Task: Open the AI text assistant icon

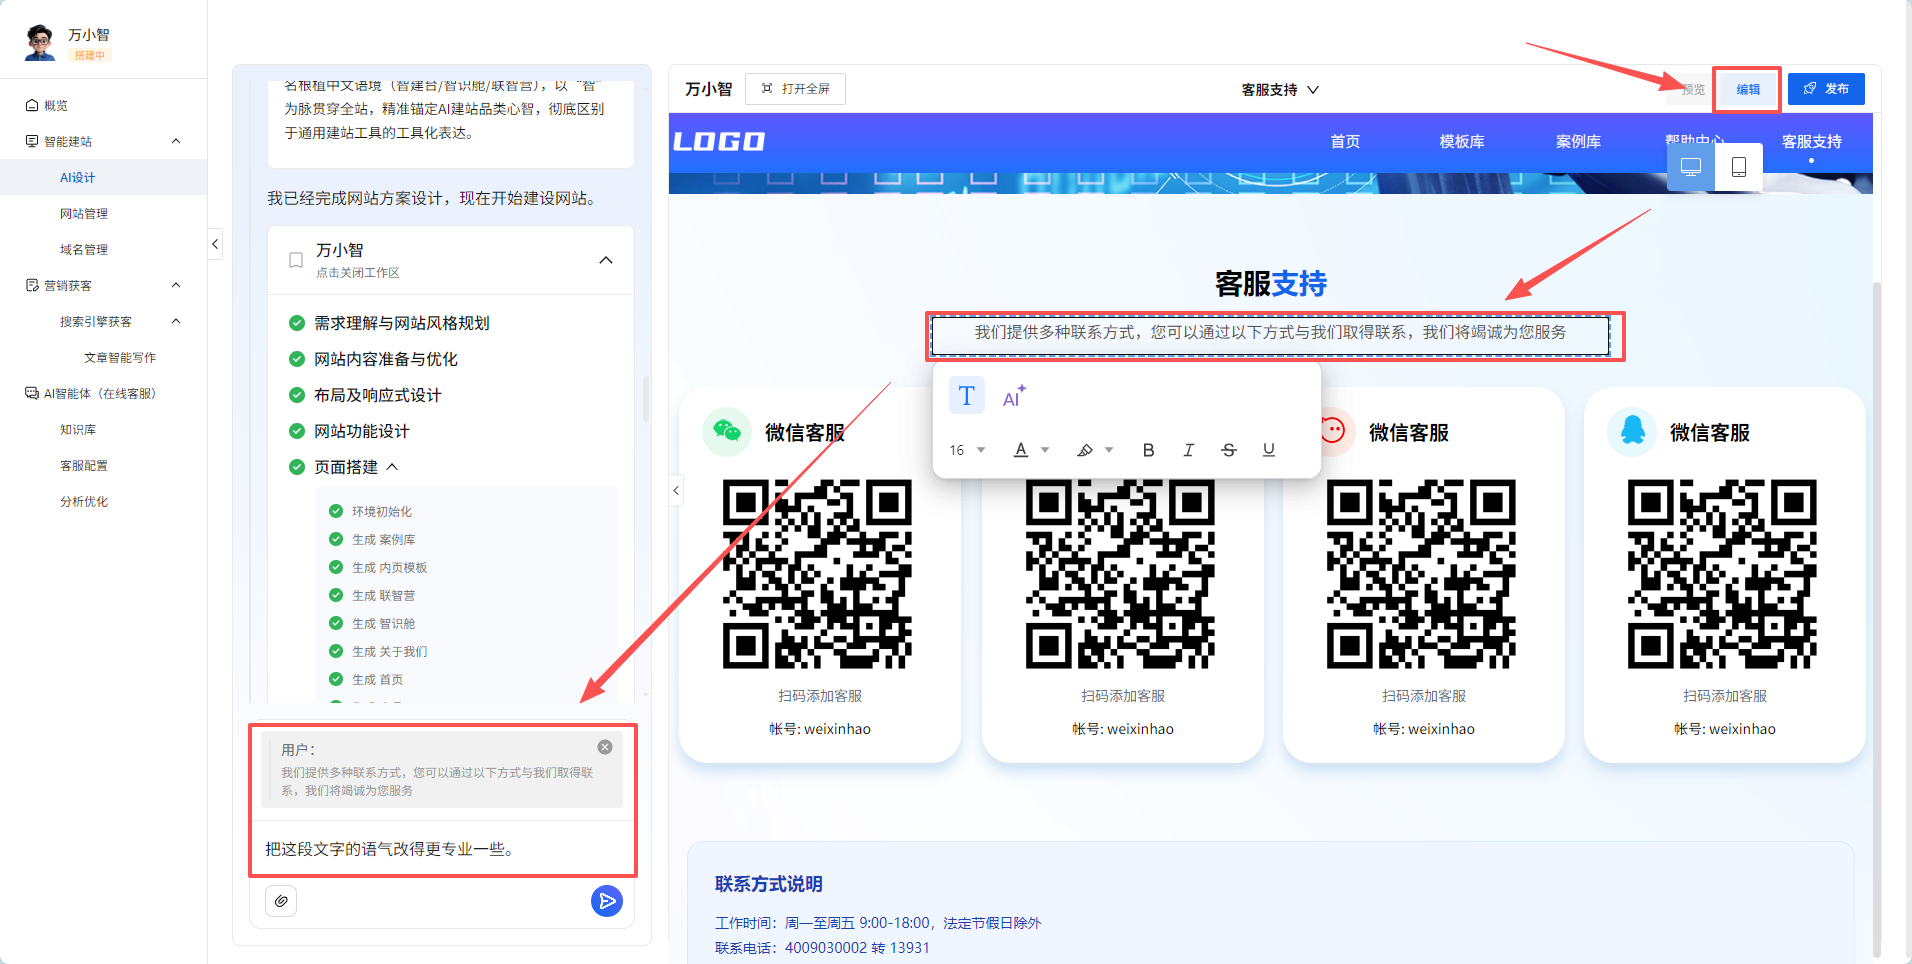Action: click(1013, 397)
